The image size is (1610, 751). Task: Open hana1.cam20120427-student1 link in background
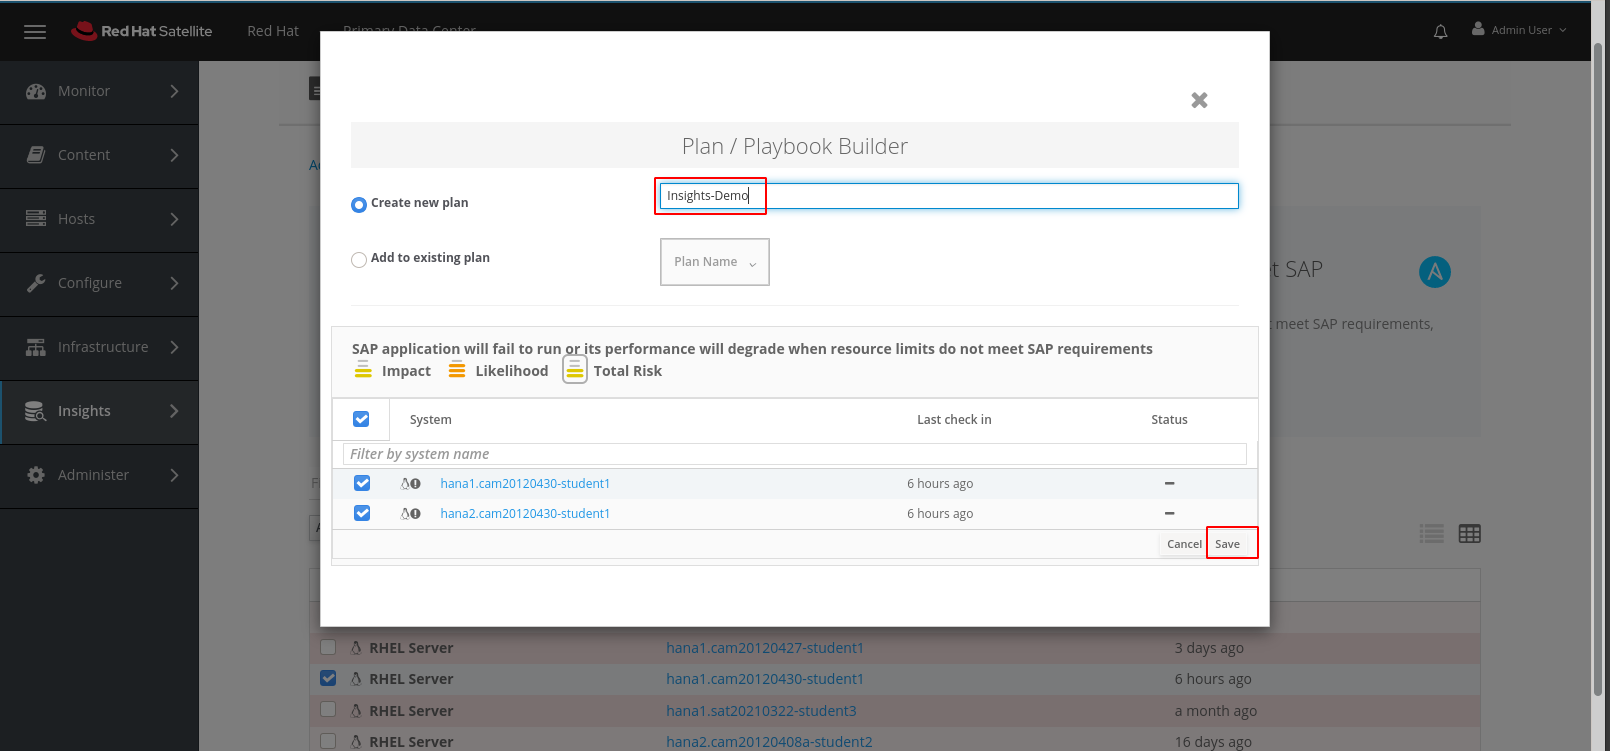(x=765, y=648)
